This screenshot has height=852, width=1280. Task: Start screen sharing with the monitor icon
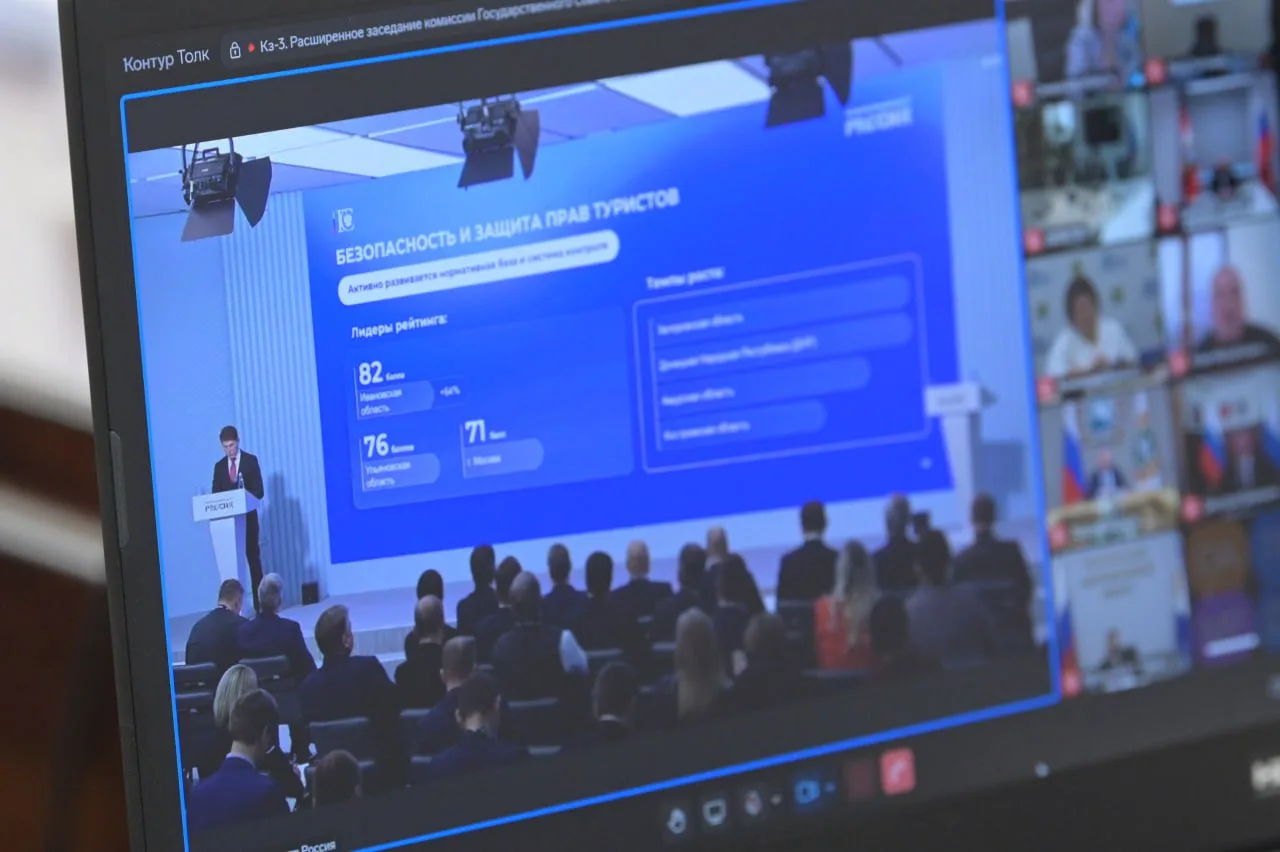coord(713,812)
